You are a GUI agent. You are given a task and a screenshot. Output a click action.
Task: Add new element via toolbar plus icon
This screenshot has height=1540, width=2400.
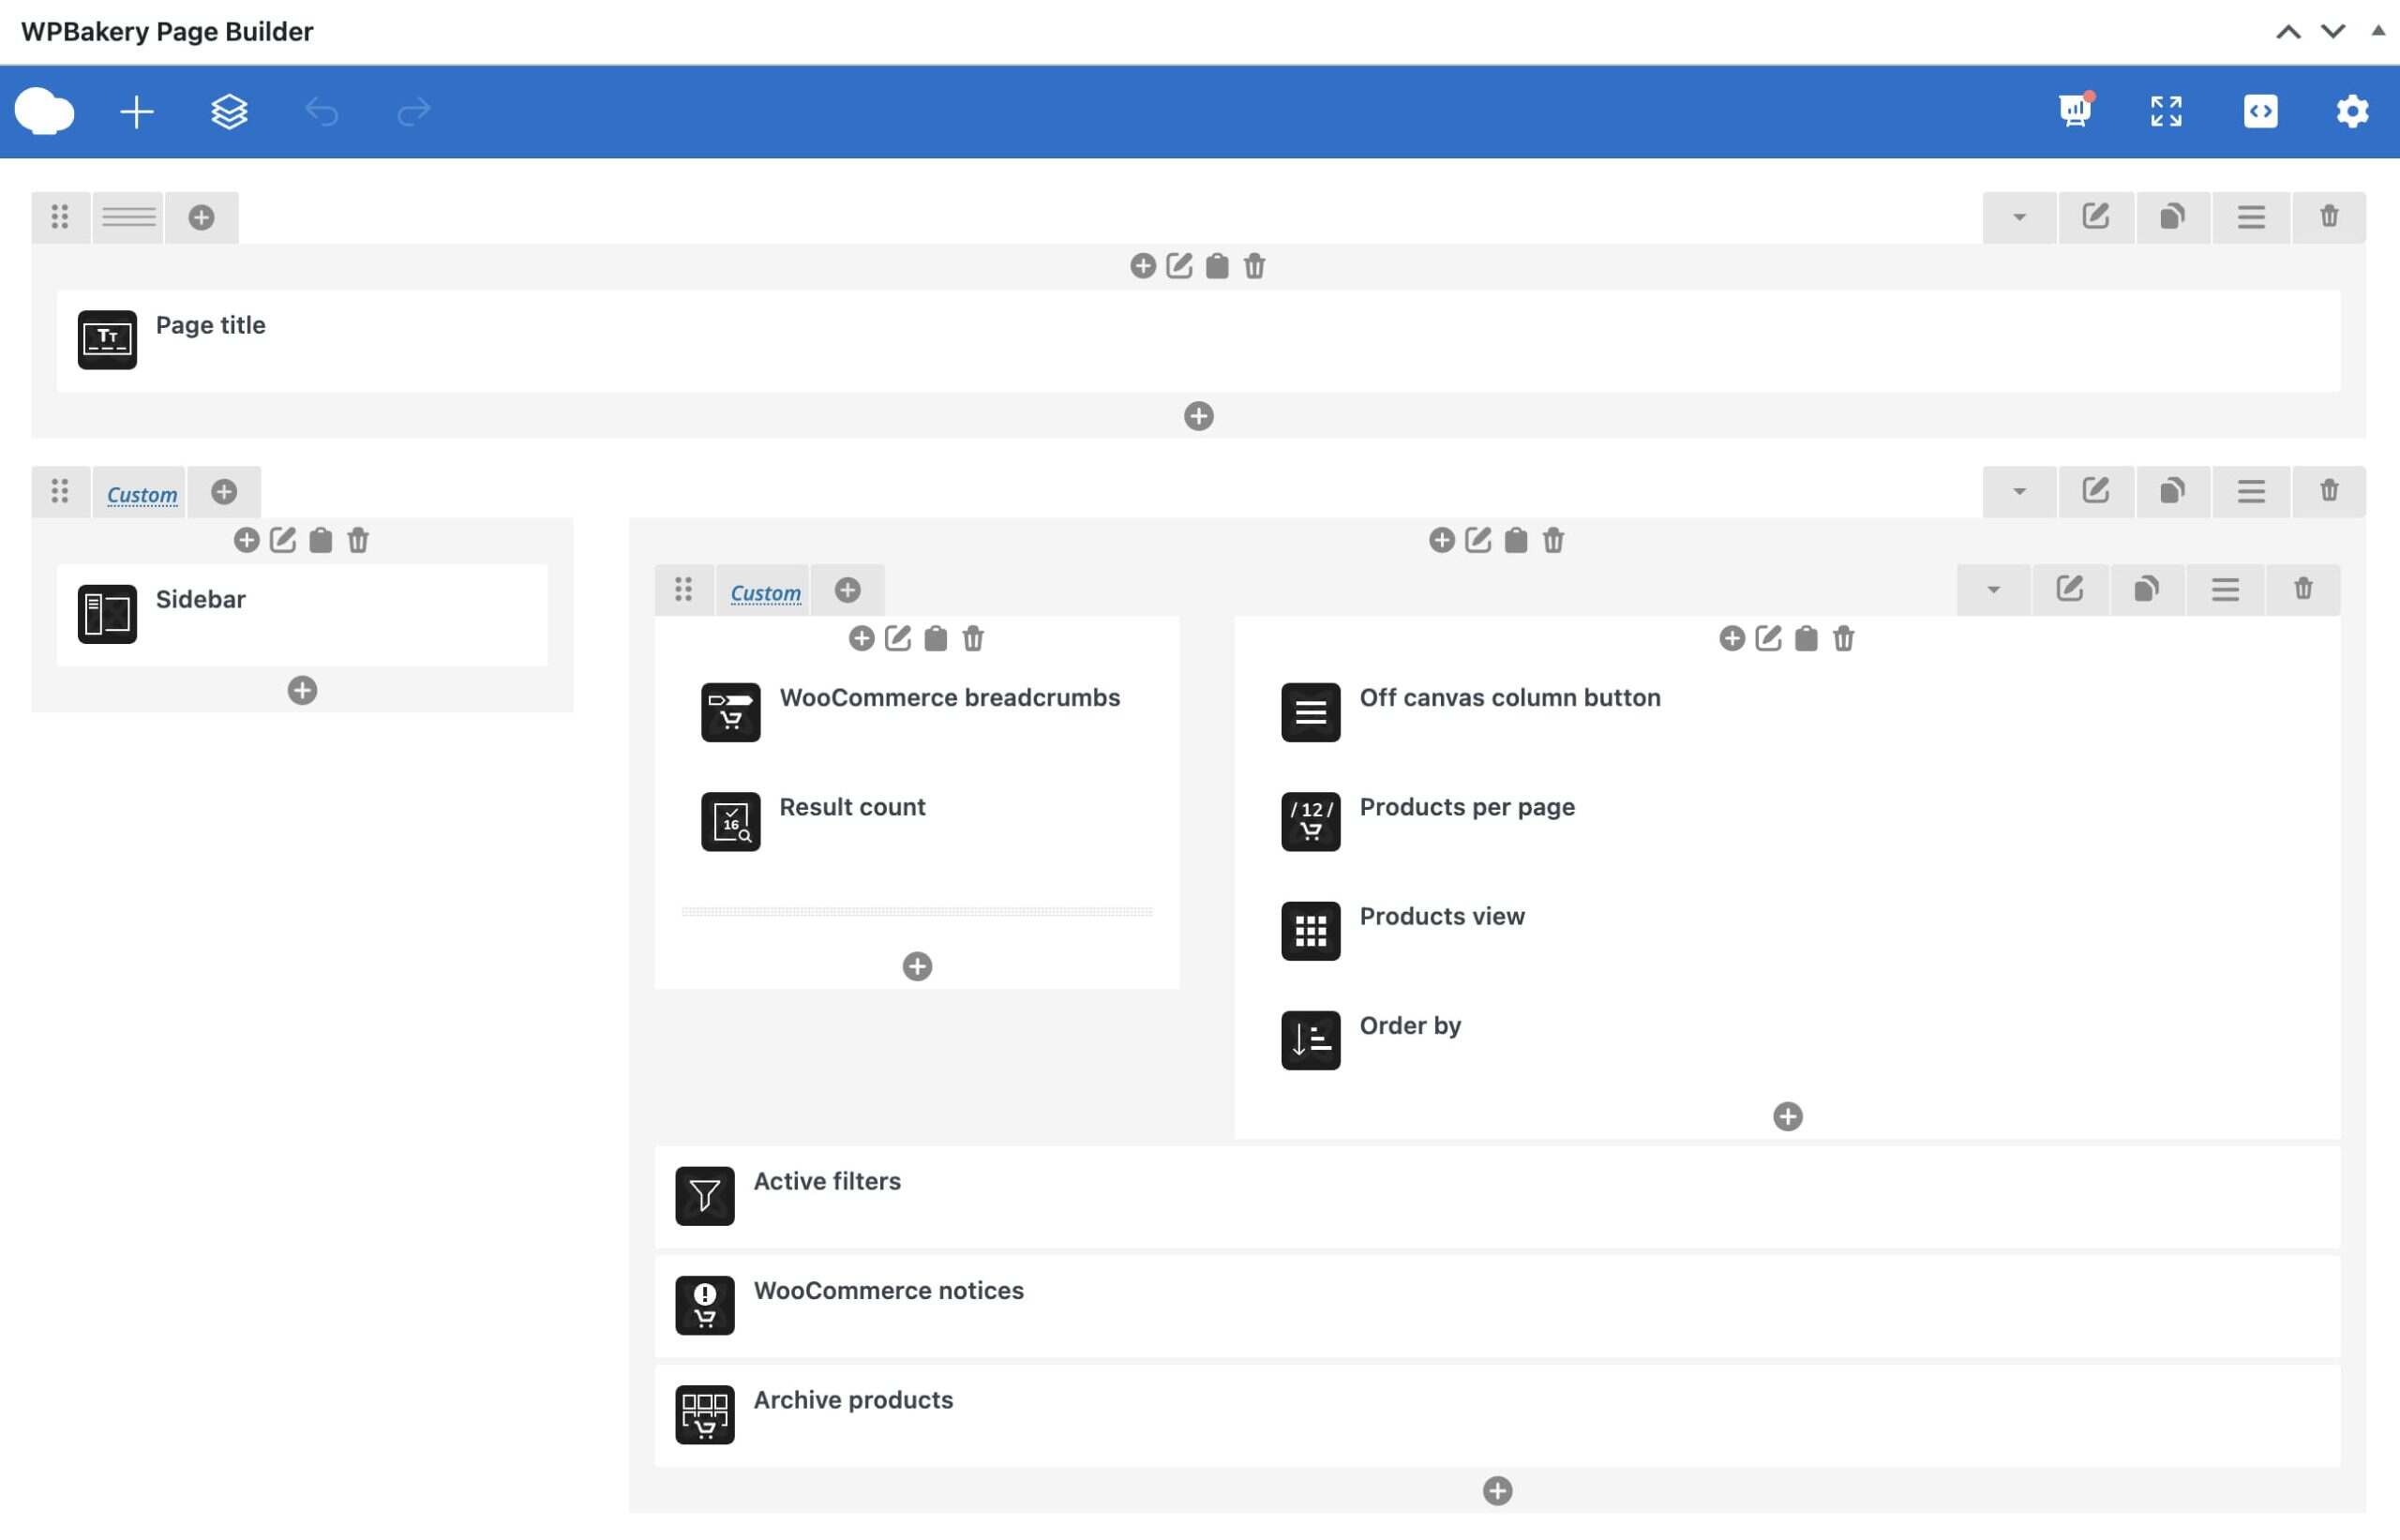[137, 111]
